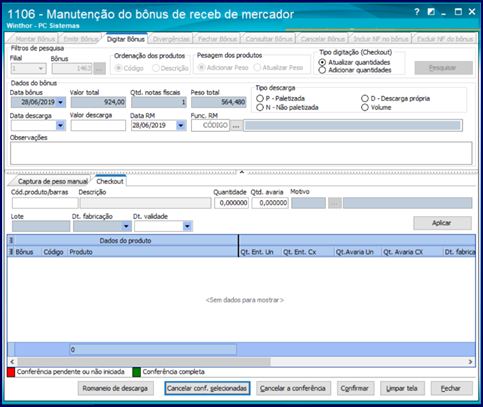The image size is (483, 407).
Task: Click Qt. Ent. Cx column header
Action: point(308,252)
